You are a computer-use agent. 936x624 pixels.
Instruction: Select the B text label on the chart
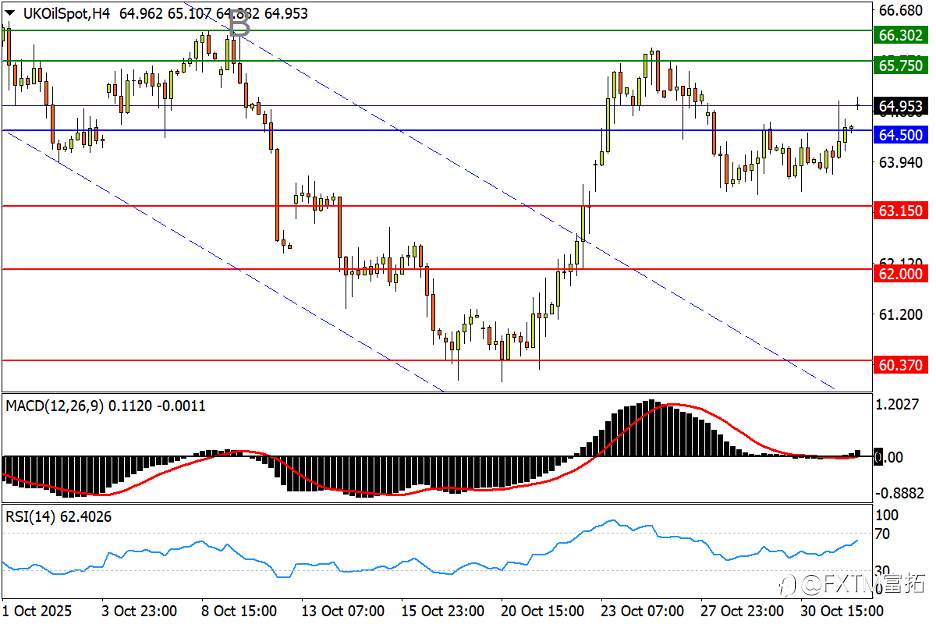[x=239, y=25]
